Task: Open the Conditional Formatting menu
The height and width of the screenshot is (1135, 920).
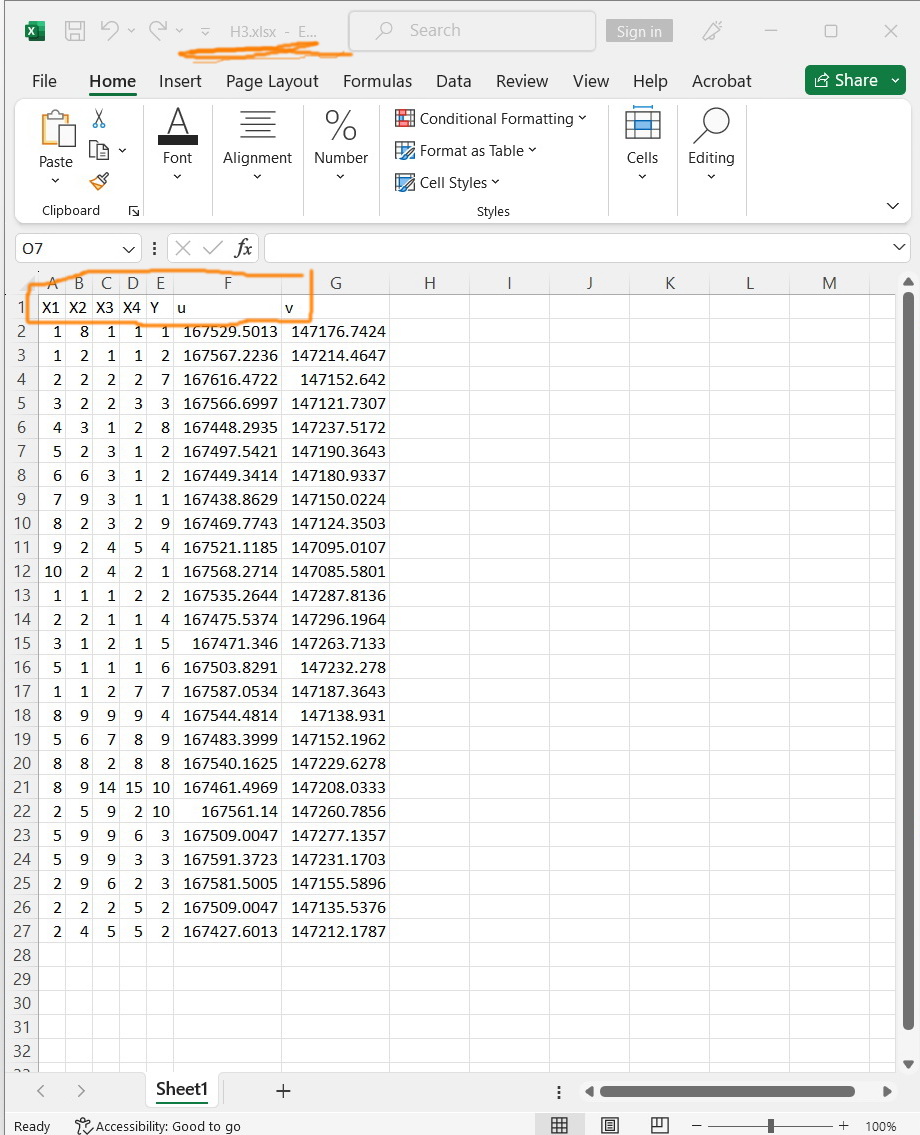Action: click(491, 118)
